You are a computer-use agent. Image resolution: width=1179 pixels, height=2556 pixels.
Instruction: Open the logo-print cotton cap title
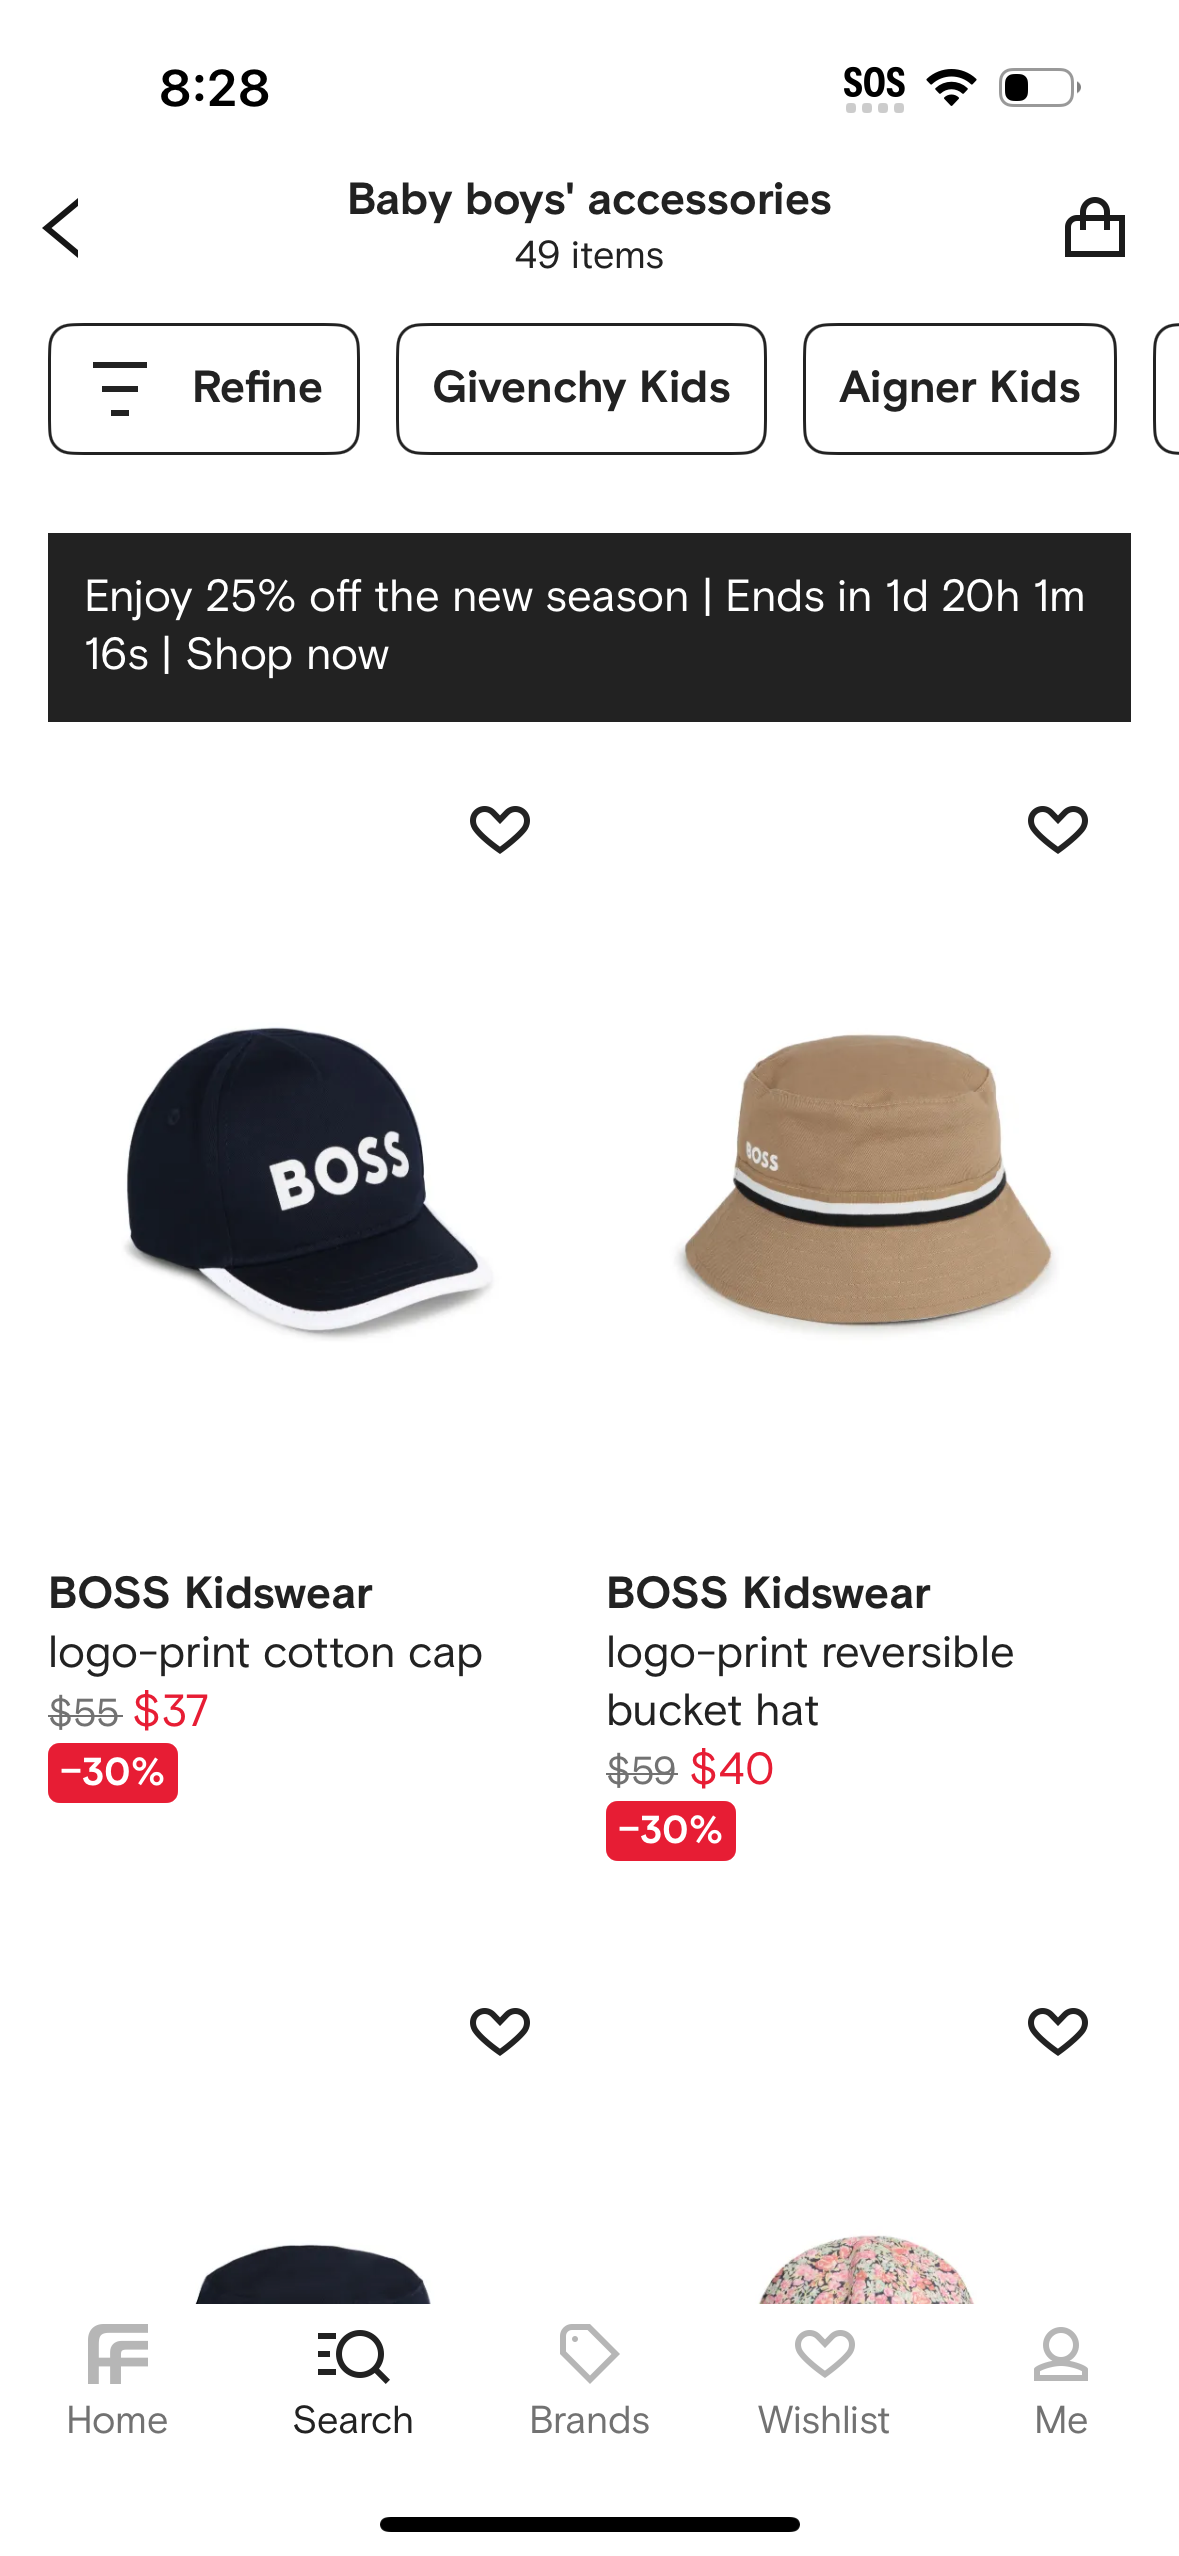265,1653
